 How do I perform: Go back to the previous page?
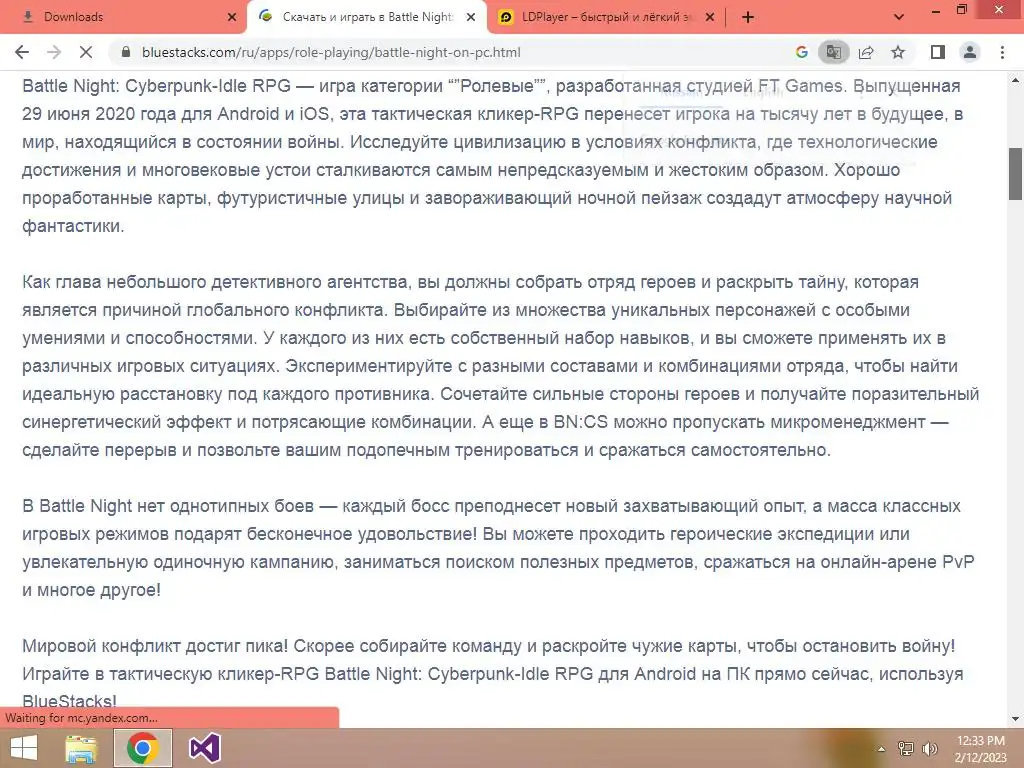tap(22, 52)
